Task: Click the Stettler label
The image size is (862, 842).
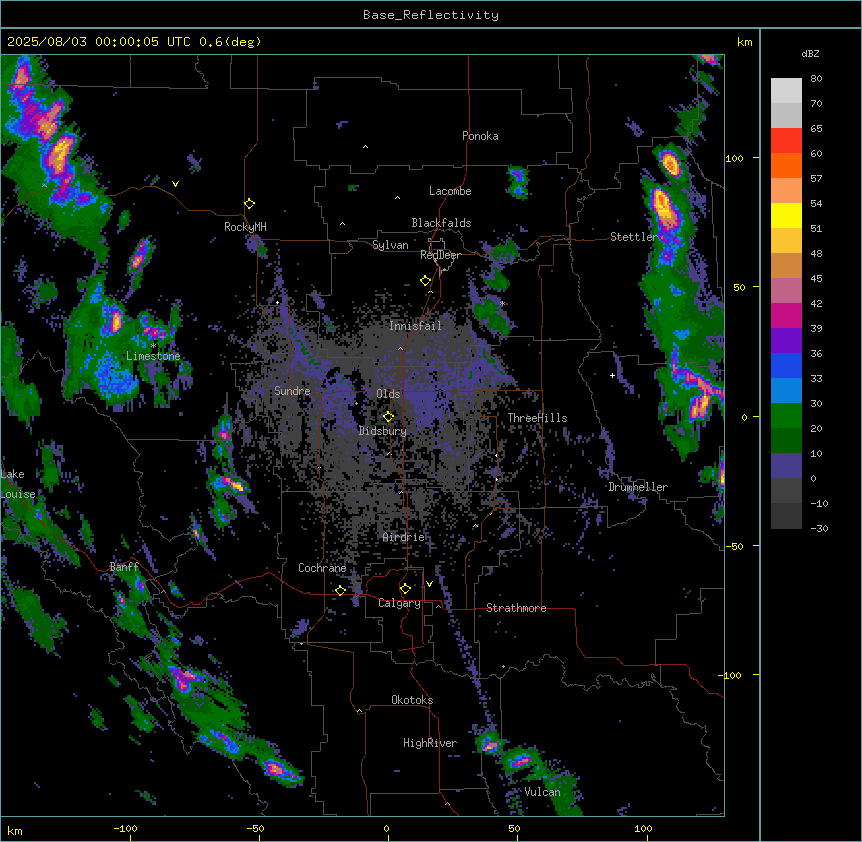Action: (634, 237)
